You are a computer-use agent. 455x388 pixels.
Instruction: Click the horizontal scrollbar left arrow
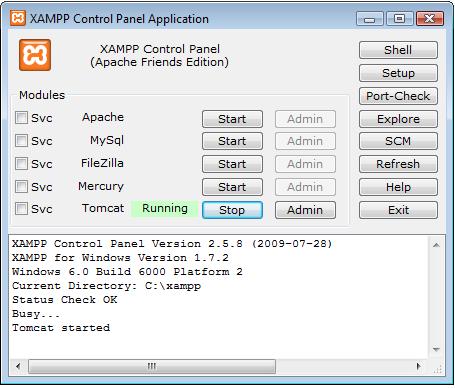point(18,366)
